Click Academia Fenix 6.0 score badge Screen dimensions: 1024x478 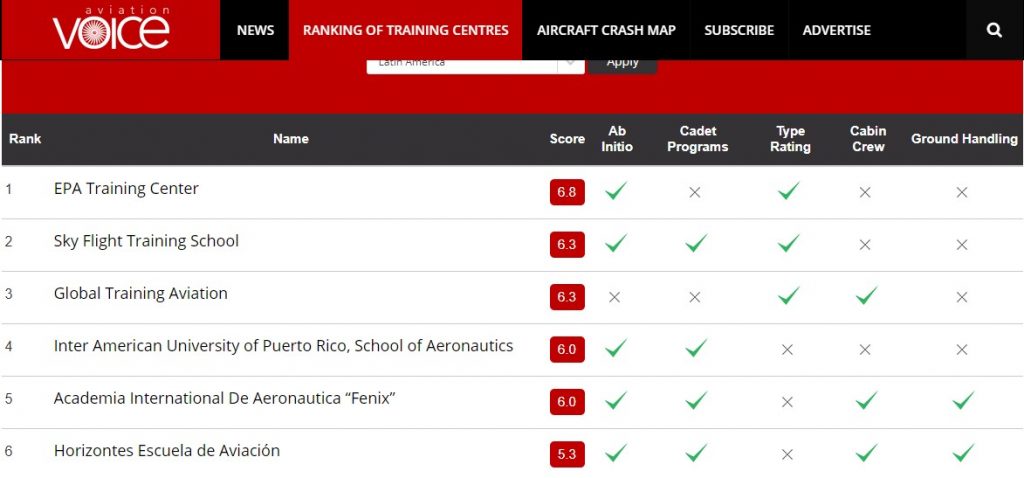(x=567, y=402)
